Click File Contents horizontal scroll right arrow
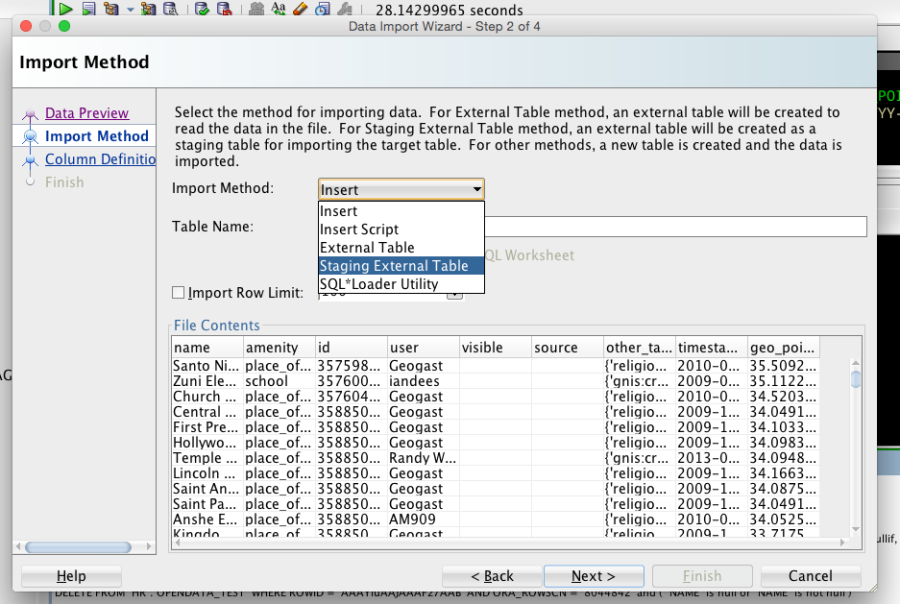 pos(843,542)
